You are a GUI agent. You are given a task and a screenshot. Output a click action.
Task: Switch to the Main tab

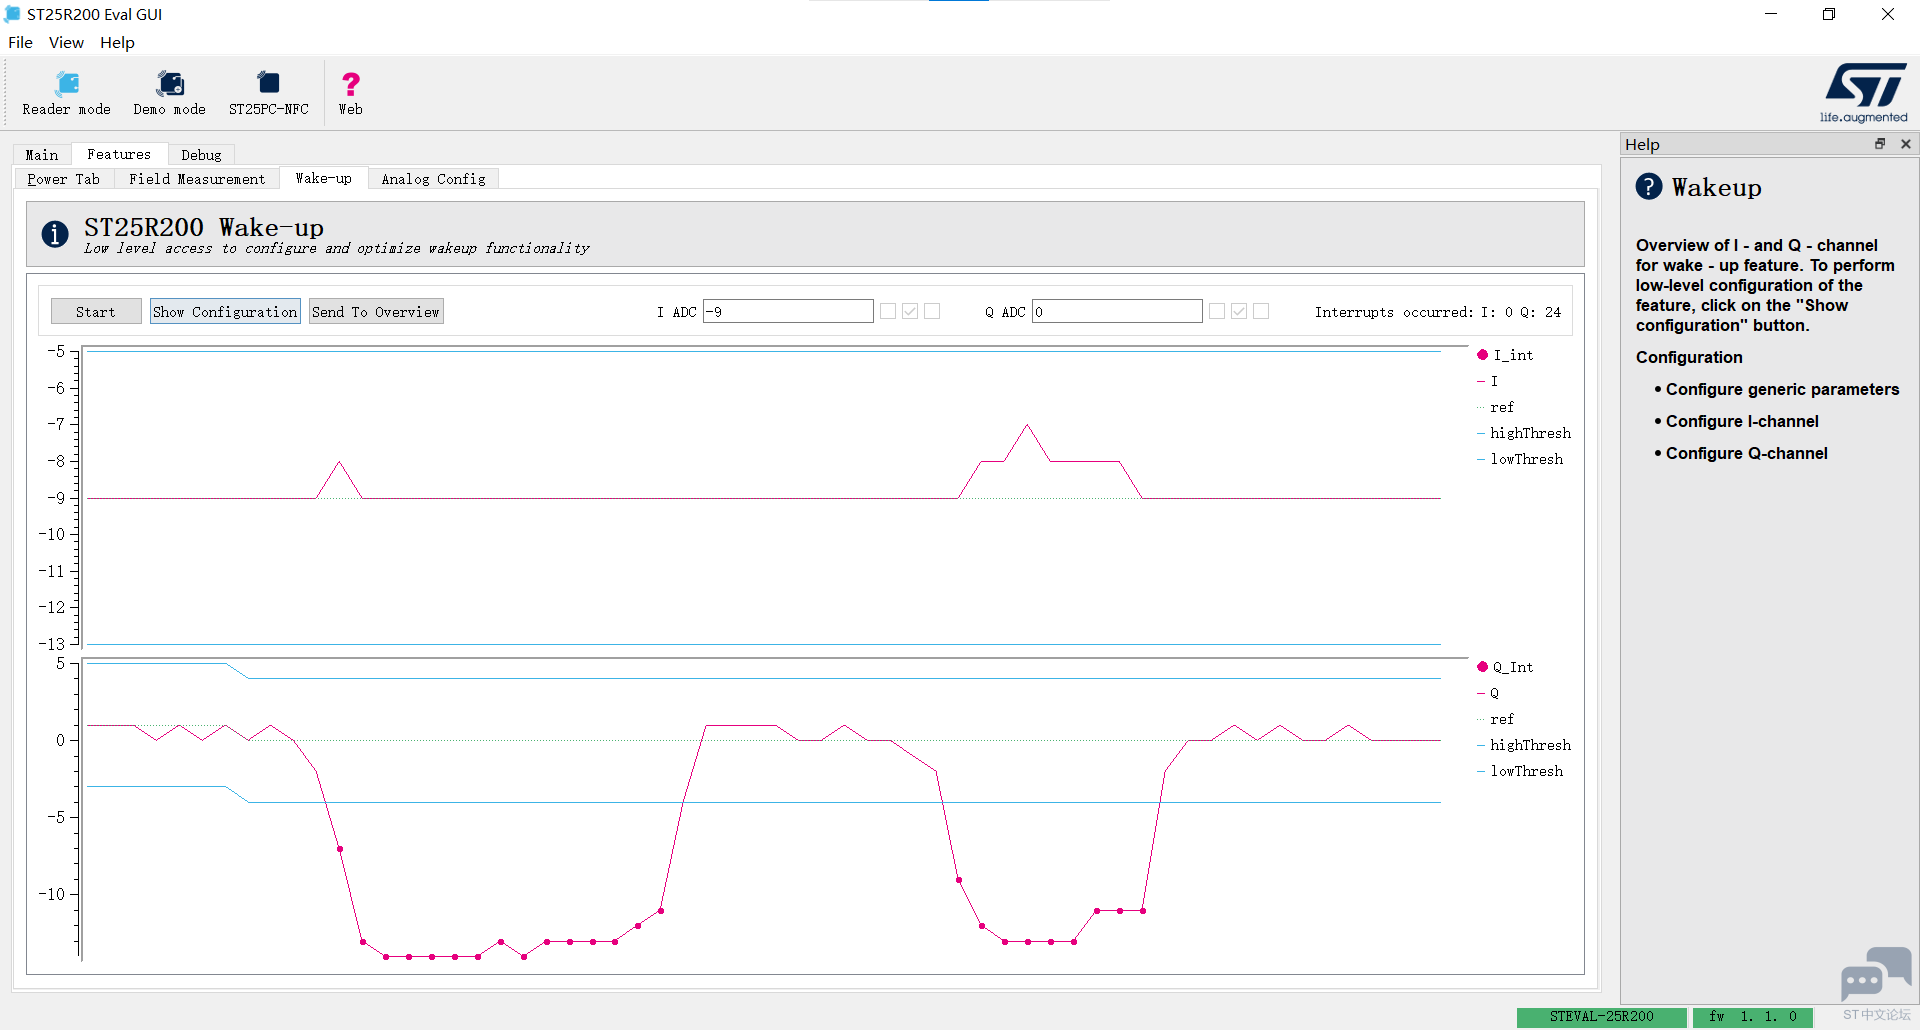click(42, 155)
